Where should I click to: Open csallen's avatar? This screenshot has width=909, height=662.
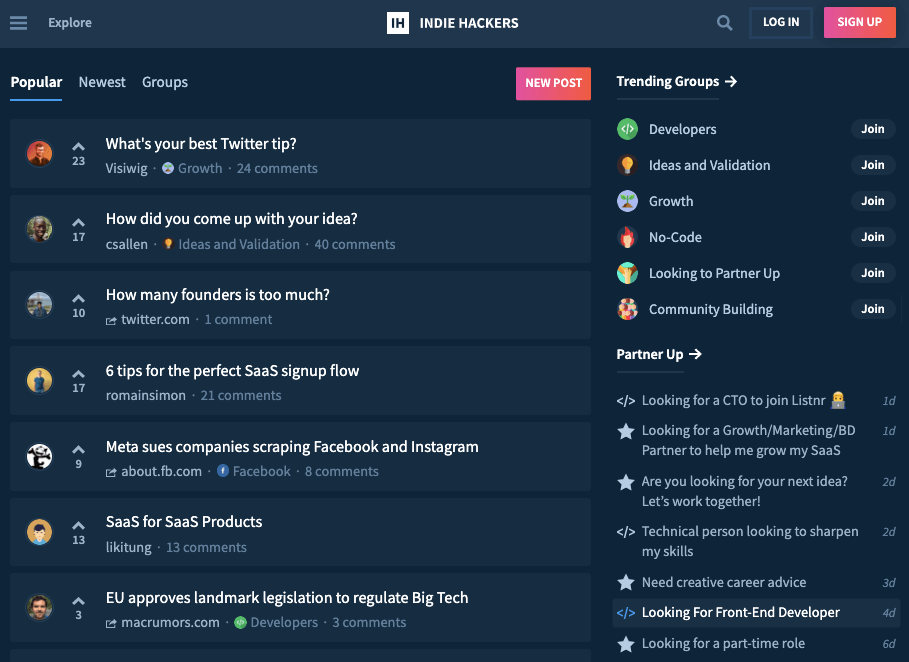coord(39,229)
